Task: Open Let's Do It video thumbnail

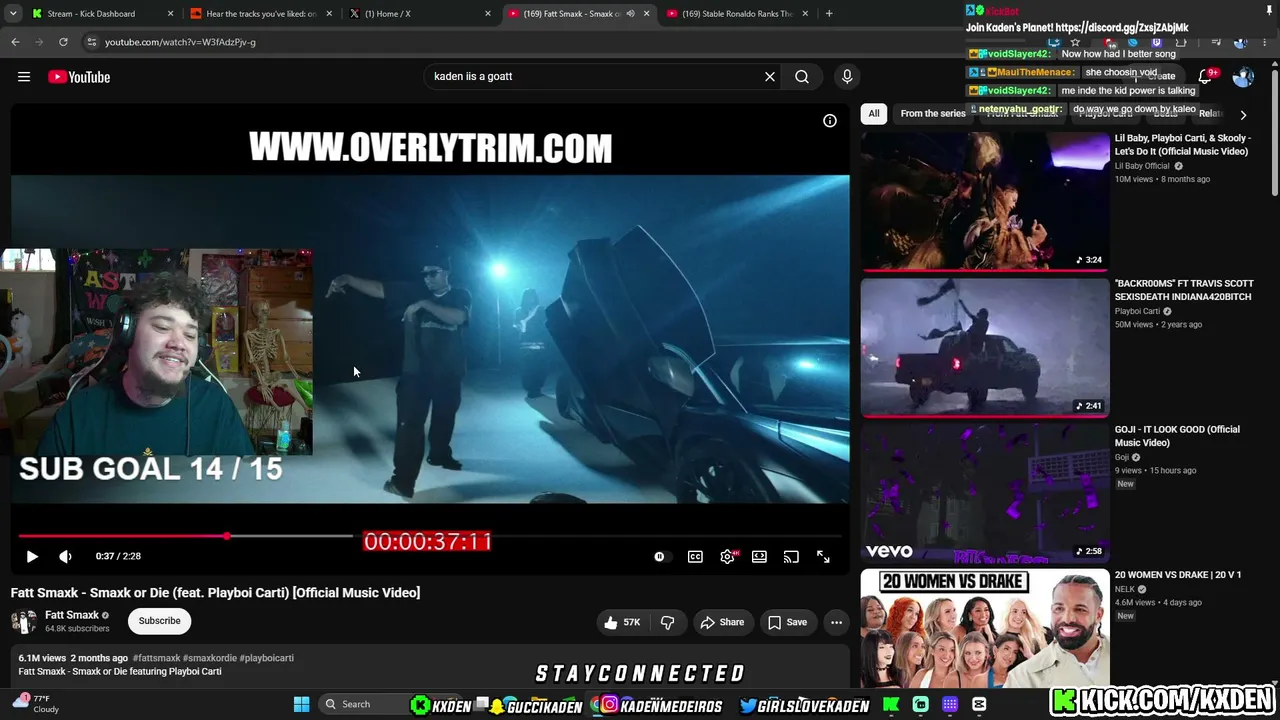Action: pyautogui.click(x=985, y=202)
